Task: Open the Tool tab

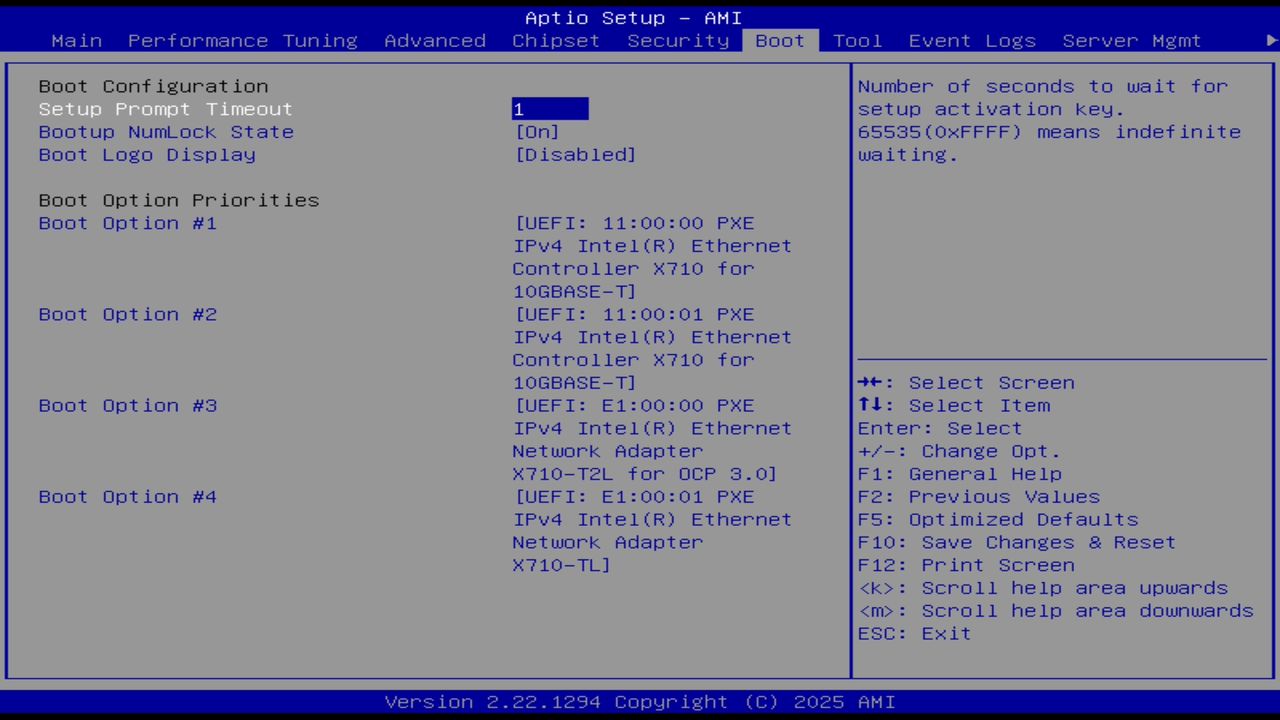Action: pos(856,41)
